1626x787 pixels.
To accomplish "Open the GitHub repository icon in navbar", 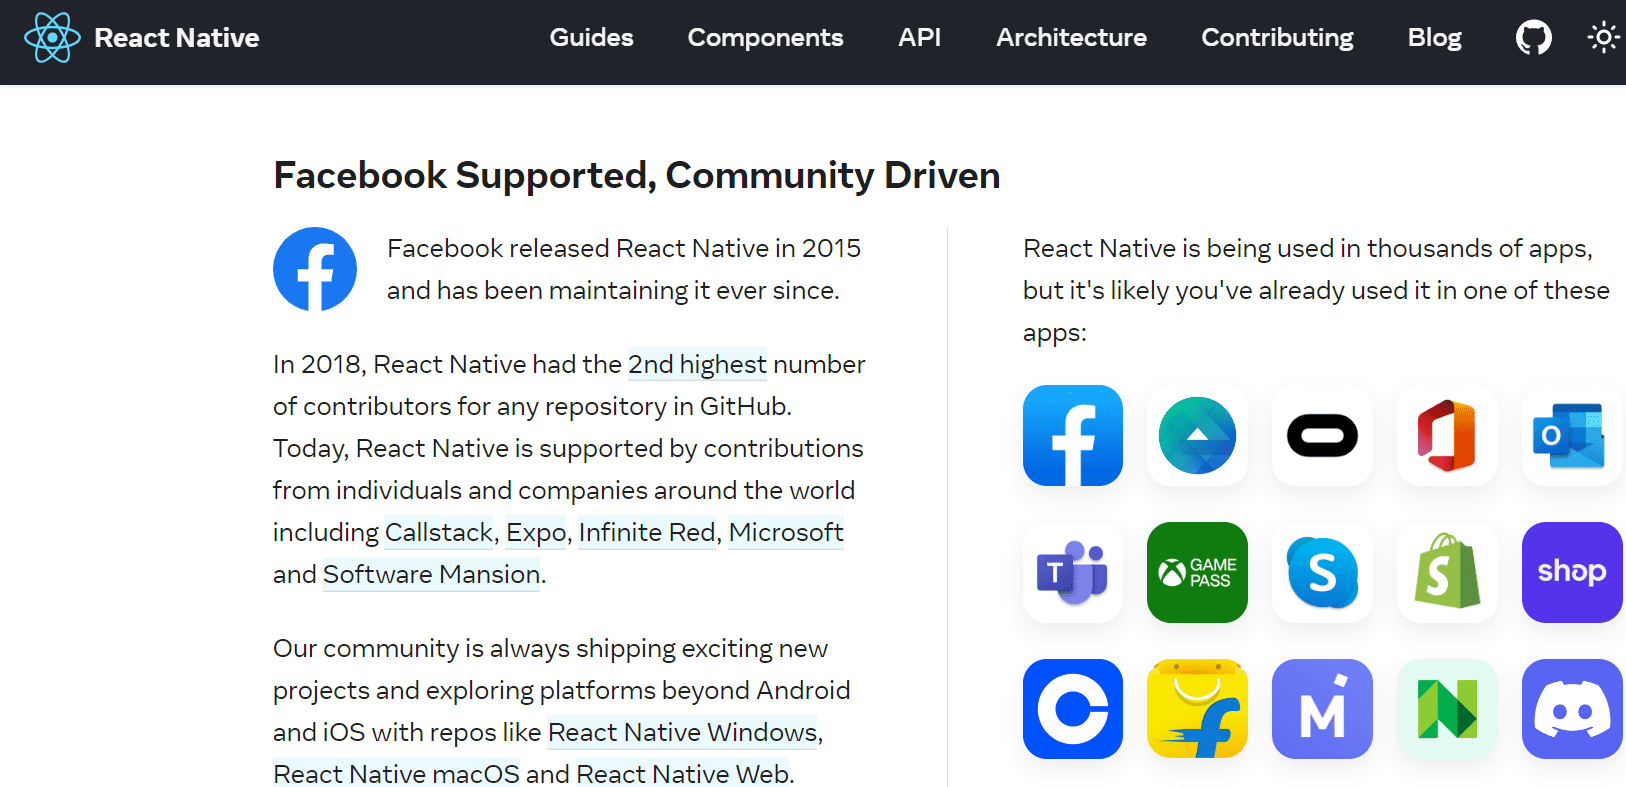I will pos(1534,38).
